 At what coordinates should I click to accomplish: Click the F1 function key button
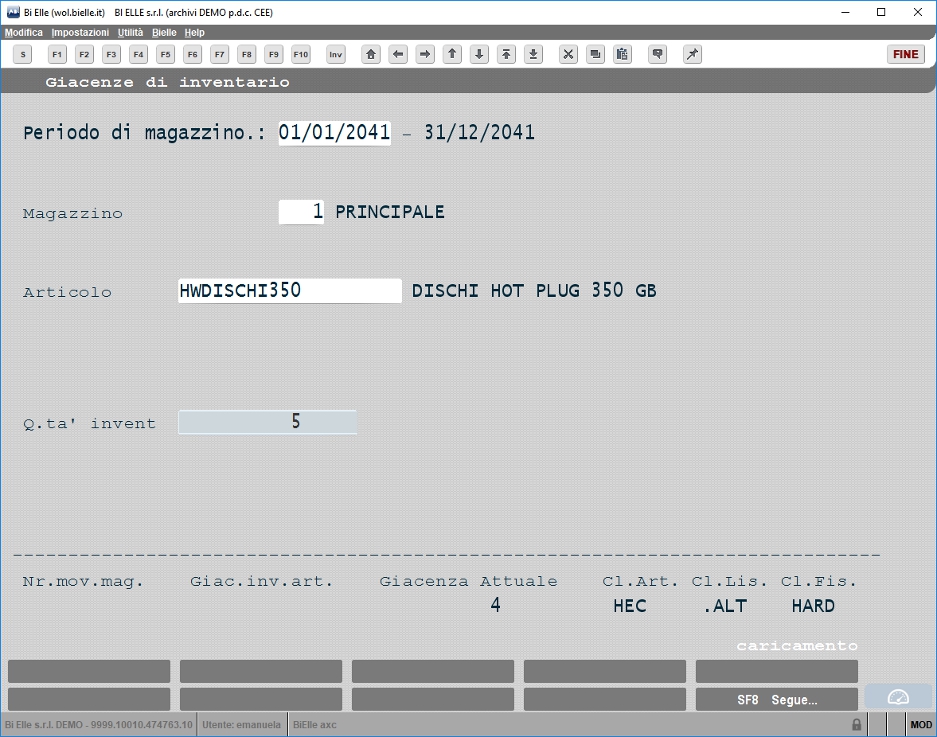pos(57,54)
